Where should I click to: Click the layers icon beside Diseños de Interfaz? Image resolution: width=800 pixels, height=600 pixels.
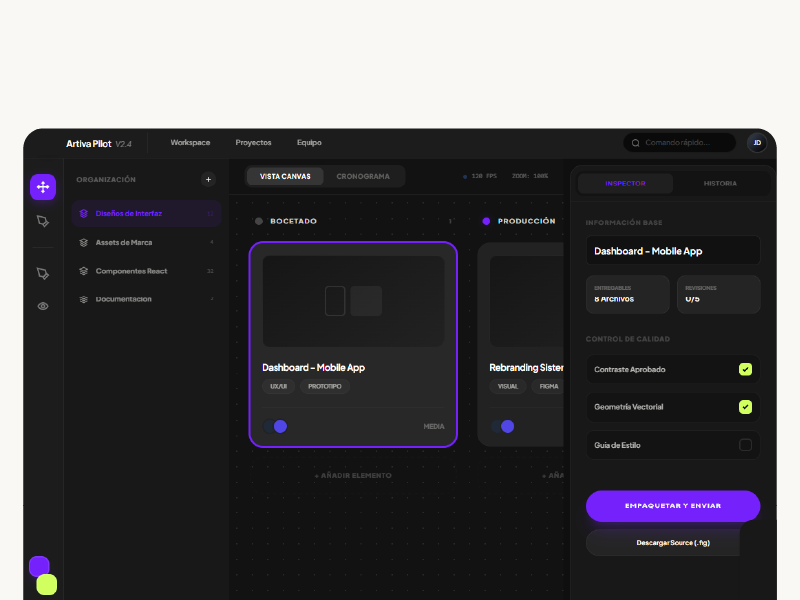[x=83, y=213]
